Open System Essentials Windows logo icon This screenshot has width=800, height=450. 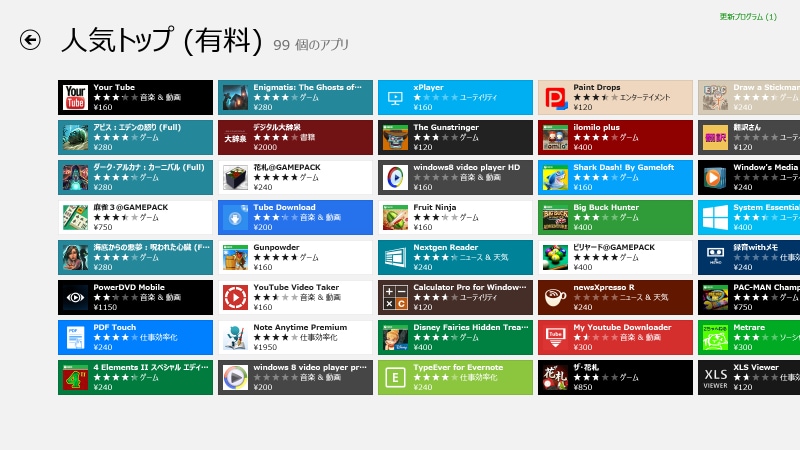[x=715, y=217]
